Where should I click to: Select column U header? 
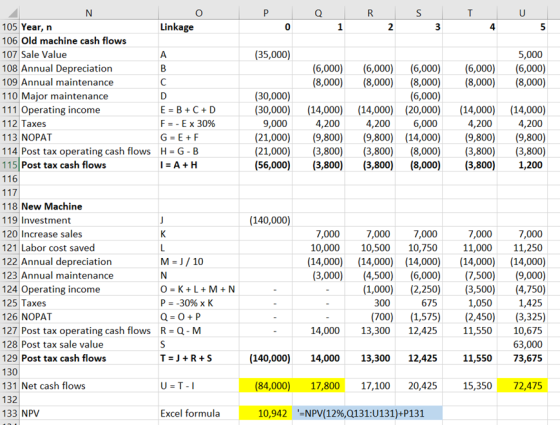[x=522, y=13]
